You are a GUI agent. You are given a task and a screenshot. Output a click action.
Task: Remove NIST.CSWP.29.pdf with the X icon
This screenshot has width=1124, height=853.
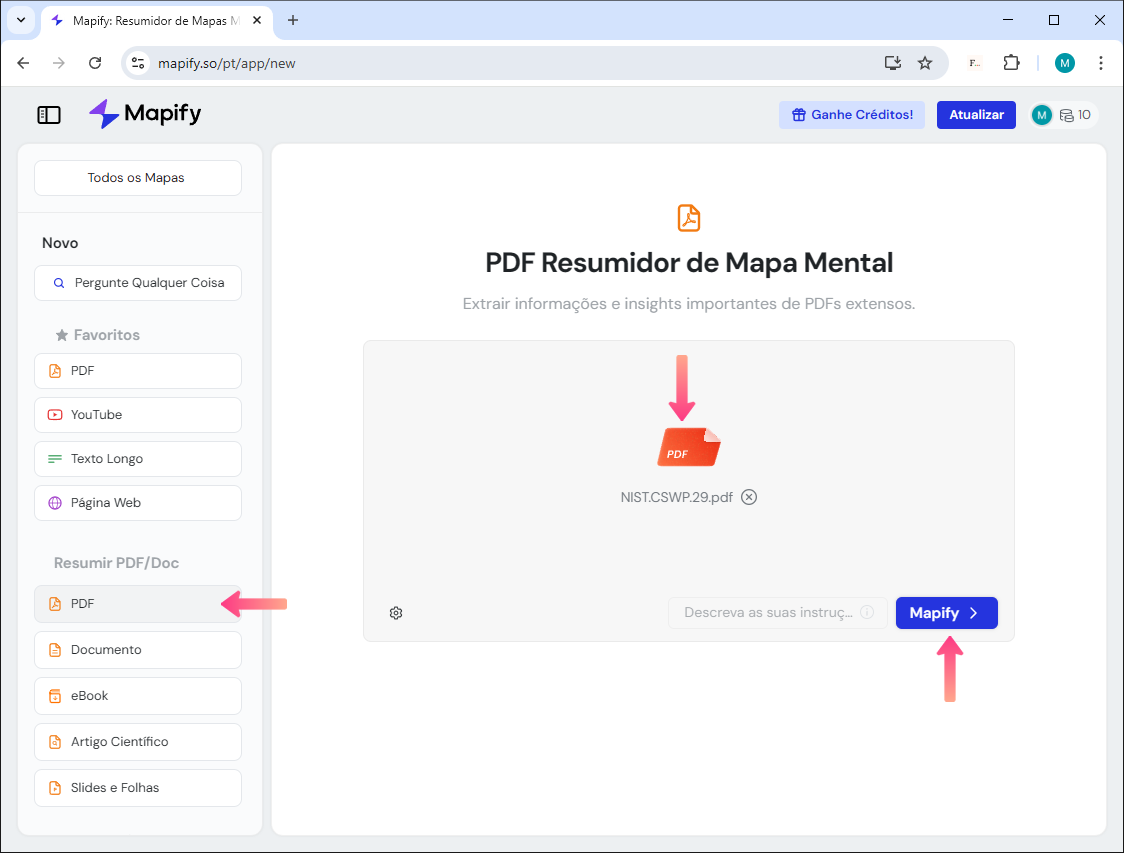[749, 497]
